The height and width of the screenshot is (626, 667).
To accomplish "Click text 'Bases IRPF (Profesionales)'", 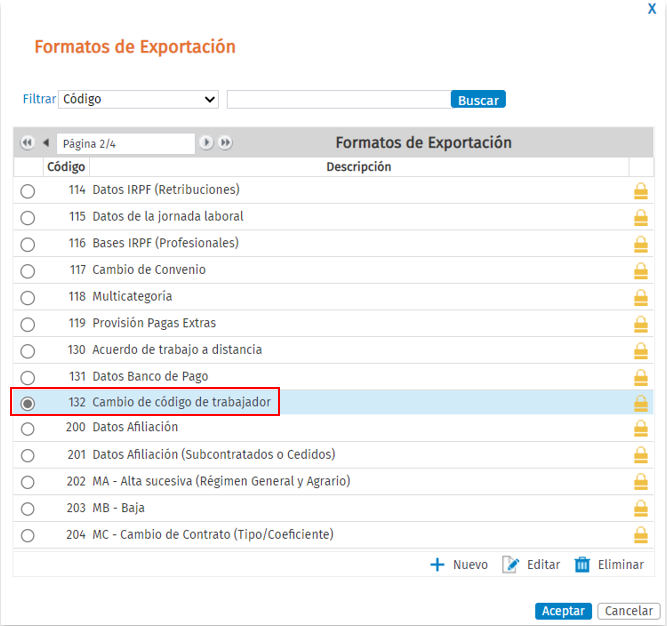I will click(165, 243).
